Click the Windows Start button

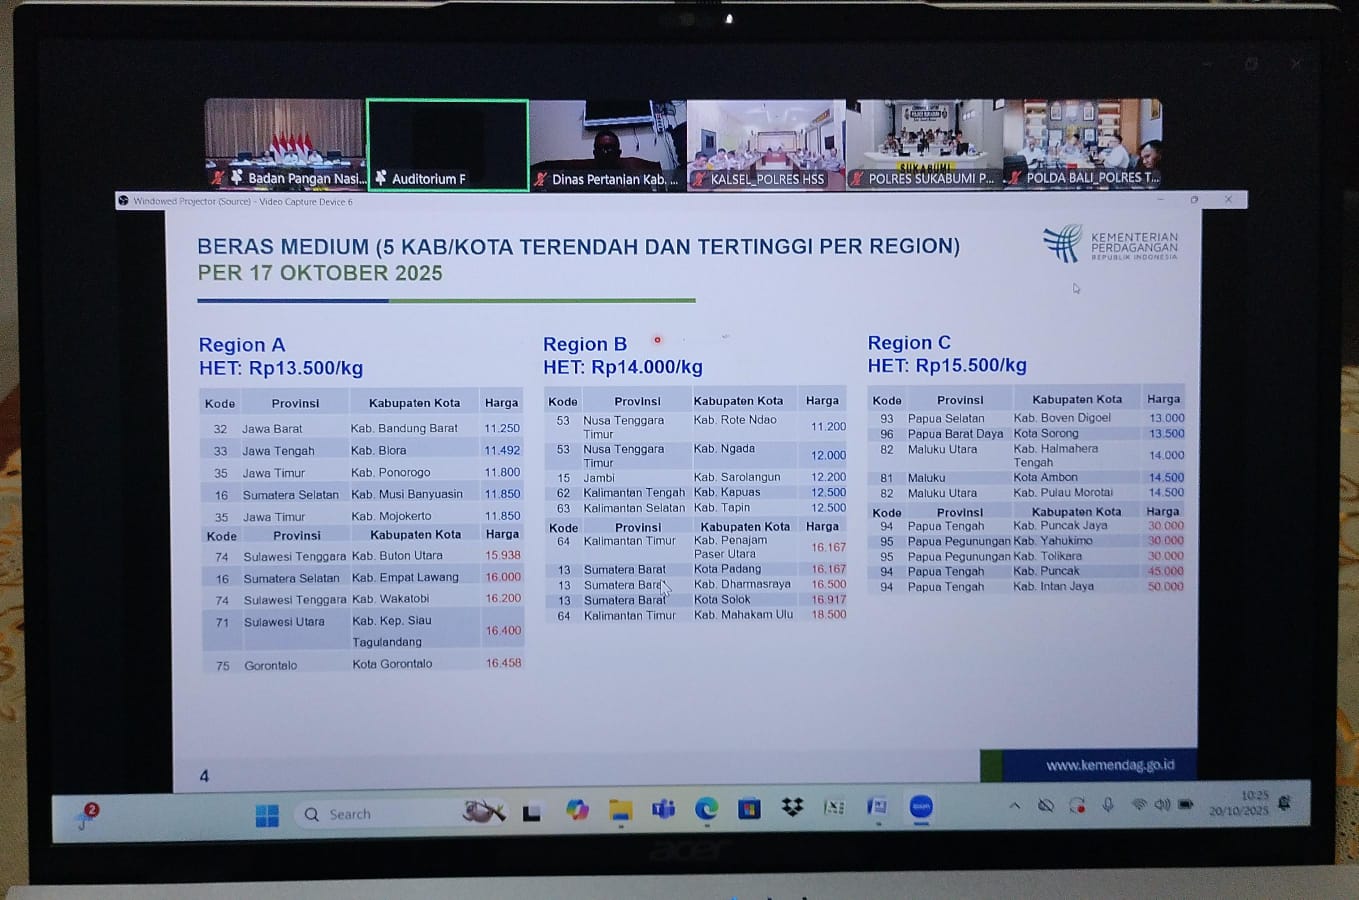[267, 816]
